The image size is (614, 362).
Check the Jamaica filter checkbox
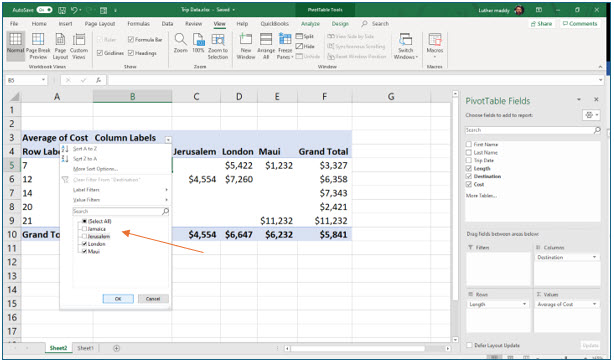(x=84, y=229)
